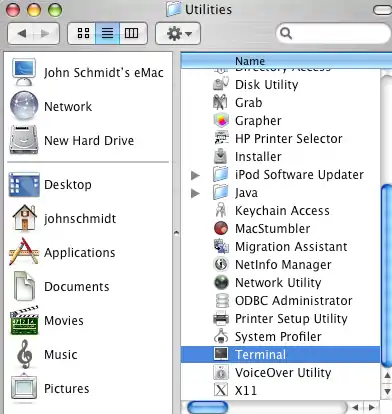
Task: Open the Action gear dropdown menu
Action: pyautogui.click(x=178, y=33)
